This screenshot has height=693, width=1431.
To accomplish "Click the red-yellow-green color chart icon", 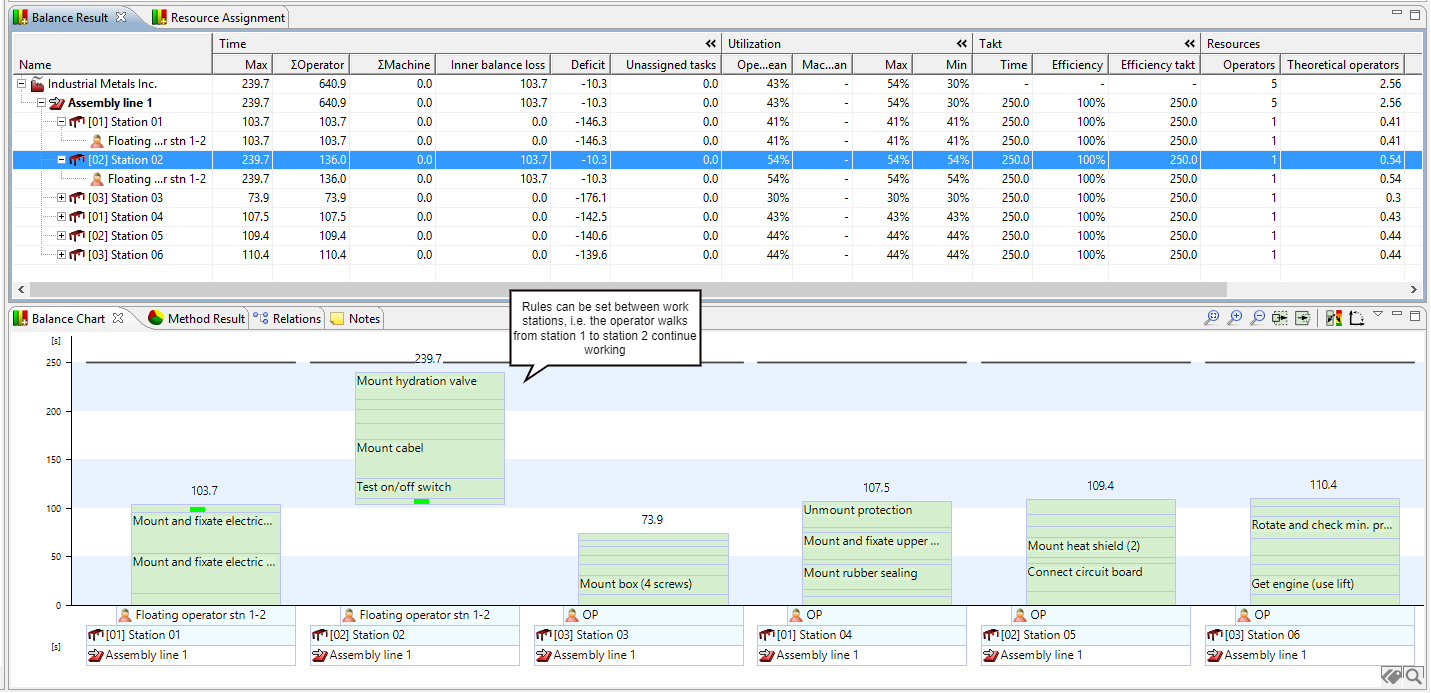I will point(1333,318).
